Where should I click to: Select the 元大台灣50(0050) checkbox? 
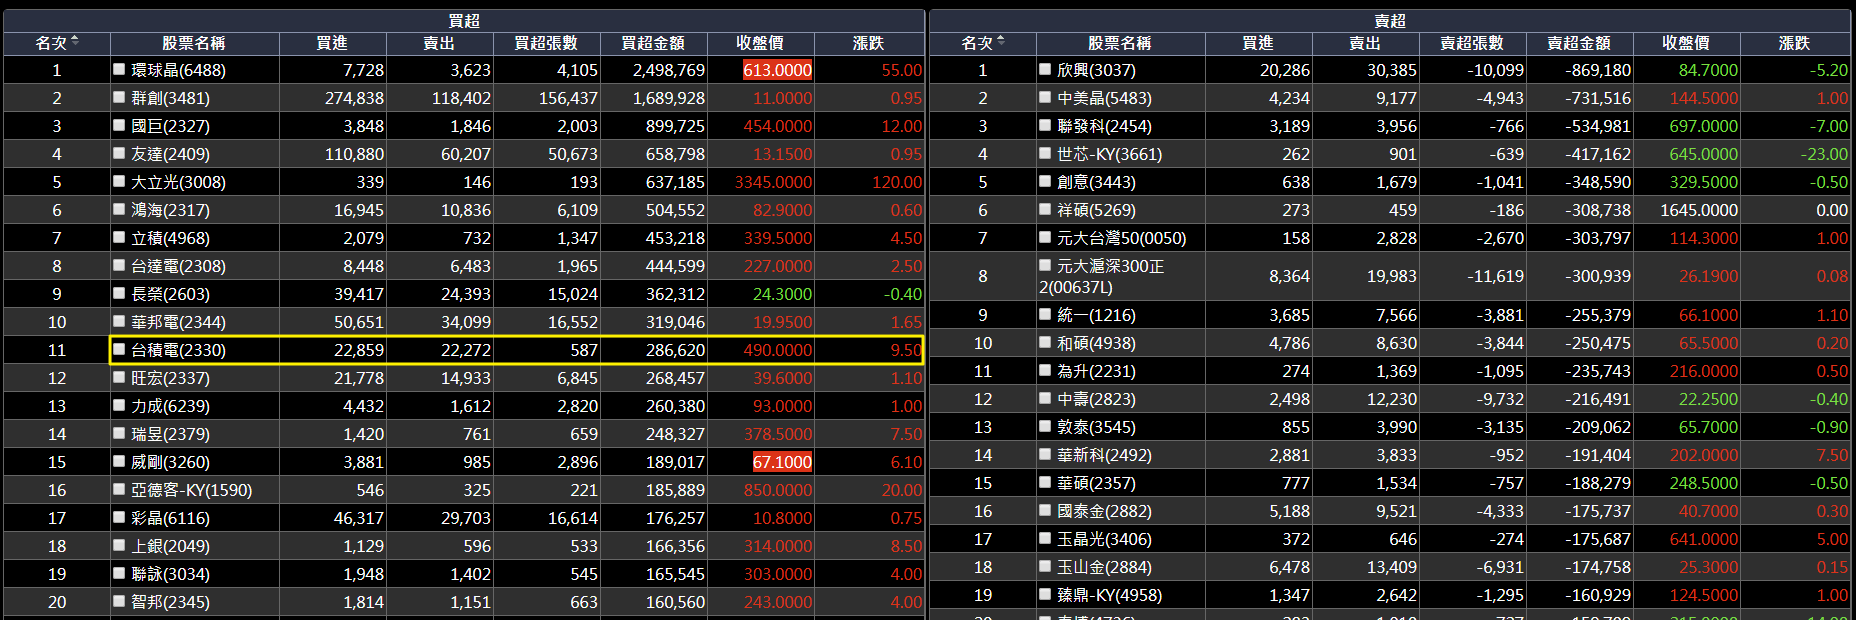click(x=1045, y=237)
